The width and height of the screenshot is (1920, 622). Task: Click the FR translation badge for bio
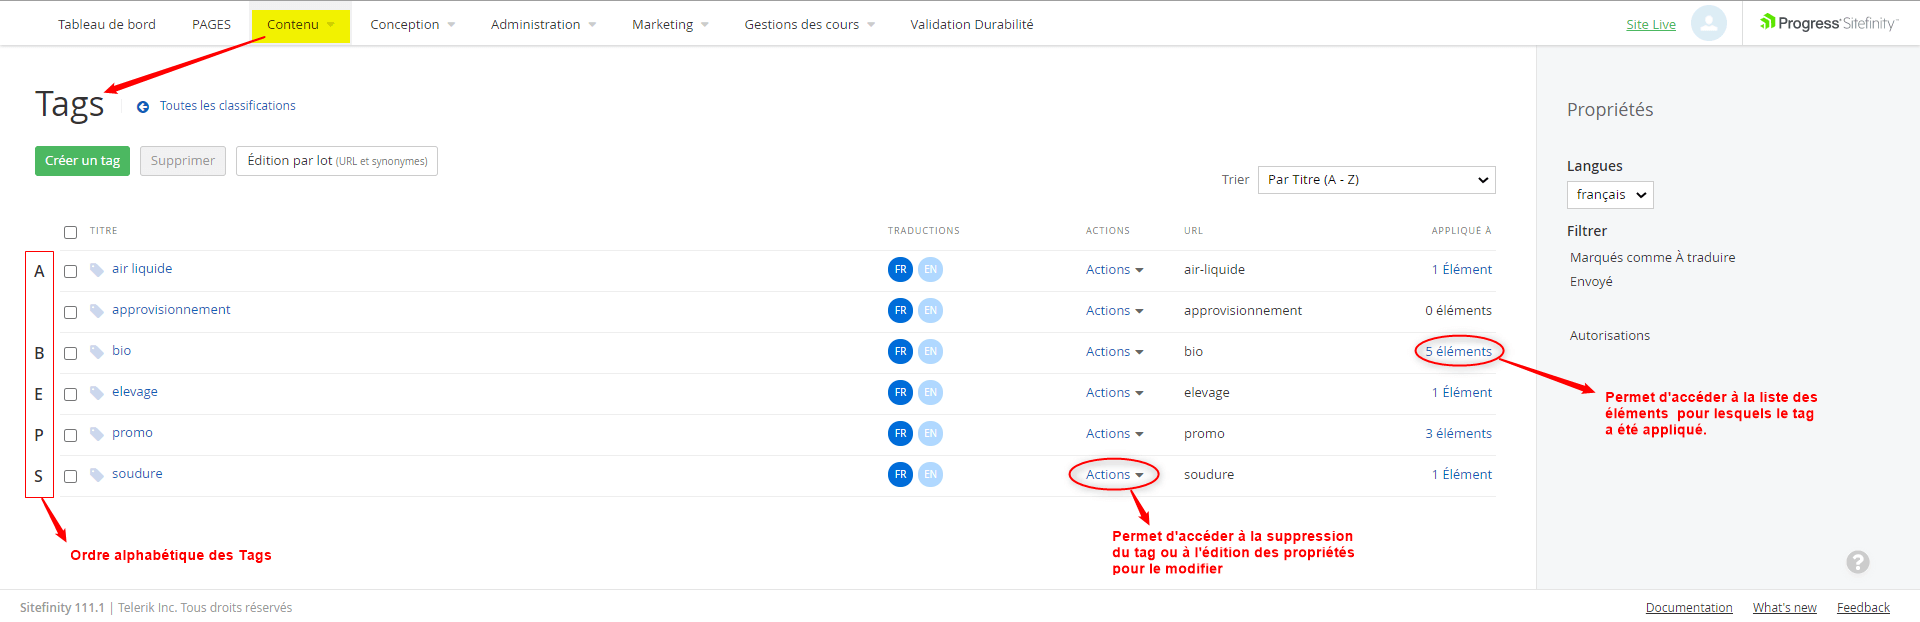(x=900, y=352)
